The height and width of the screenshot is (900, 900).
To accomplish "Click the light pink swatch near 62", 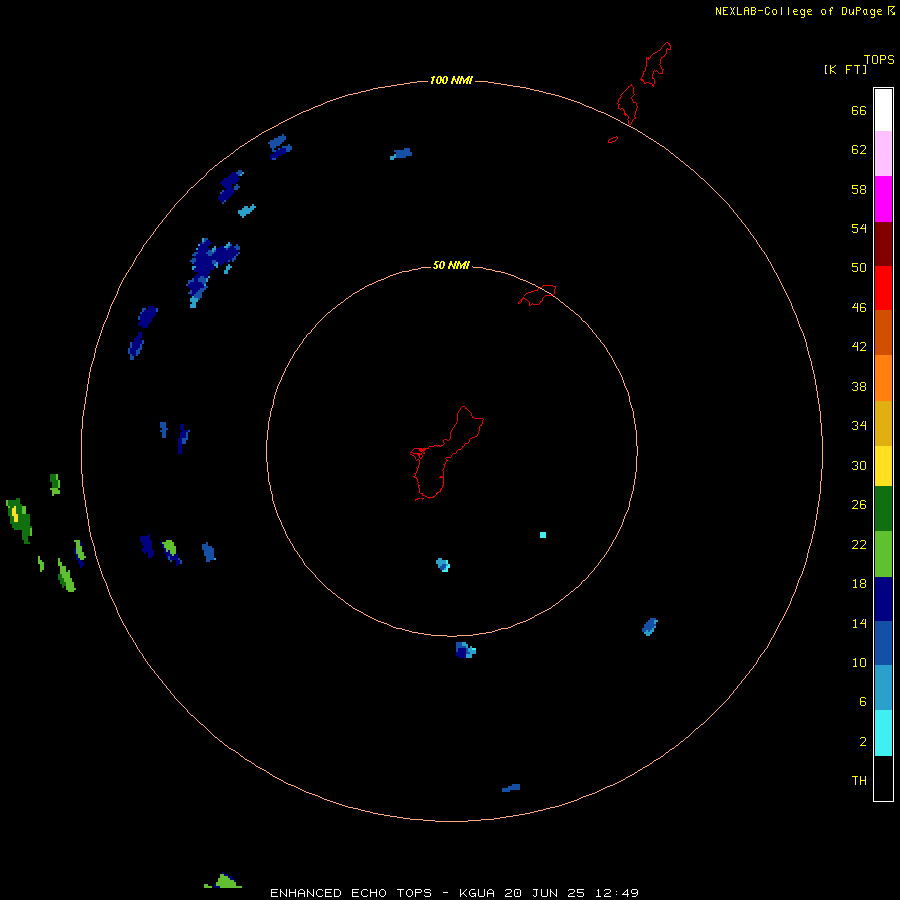I will click(x=883, y=154).
